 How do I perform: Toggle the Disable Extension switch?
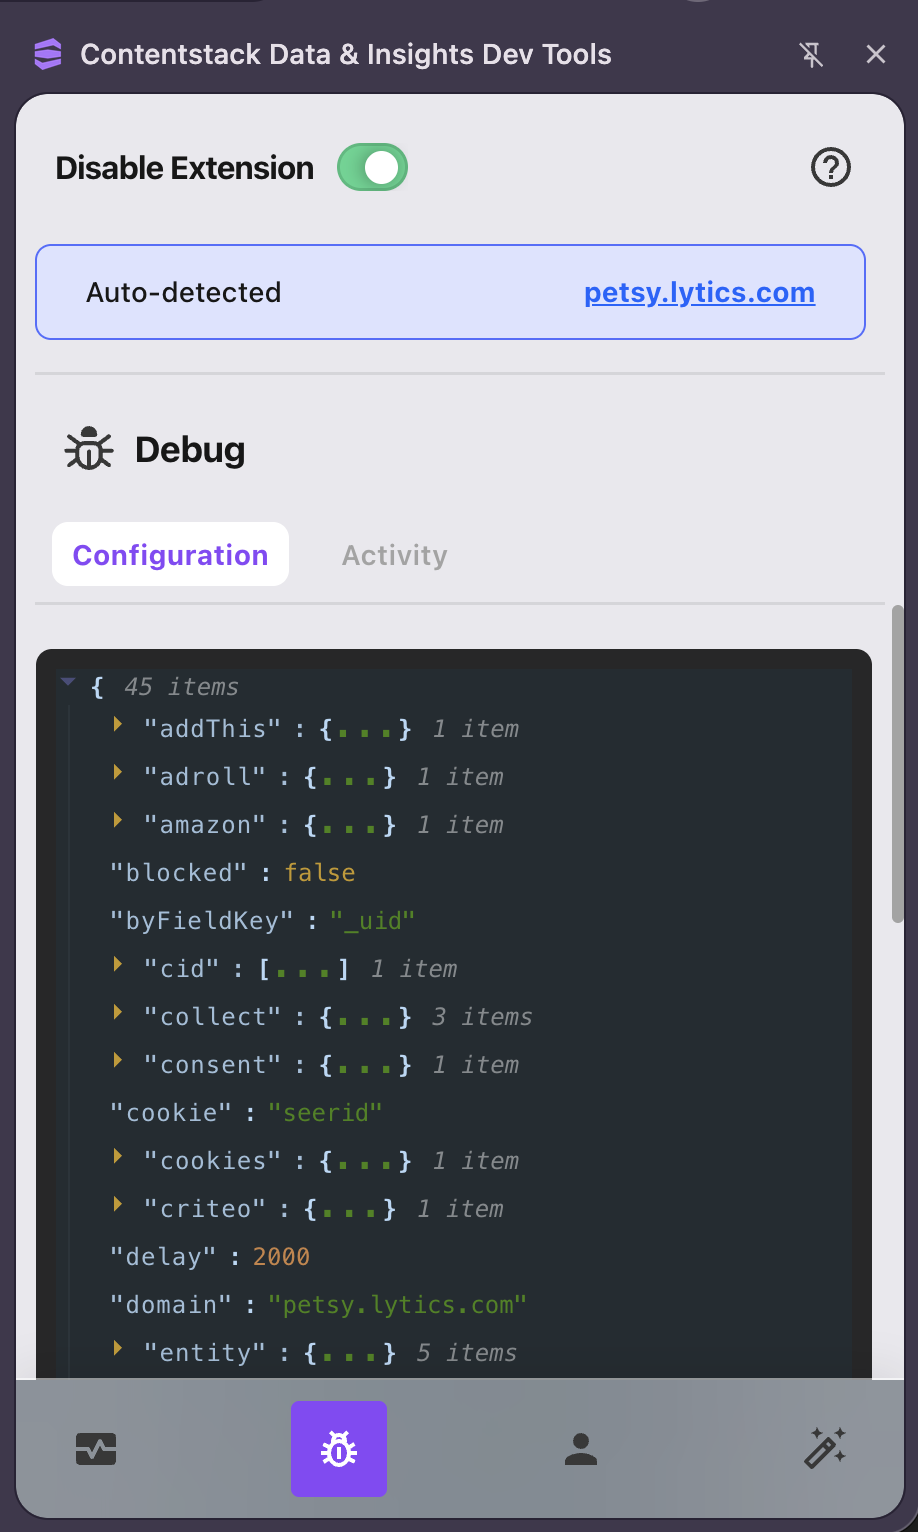tap(372, 168)
